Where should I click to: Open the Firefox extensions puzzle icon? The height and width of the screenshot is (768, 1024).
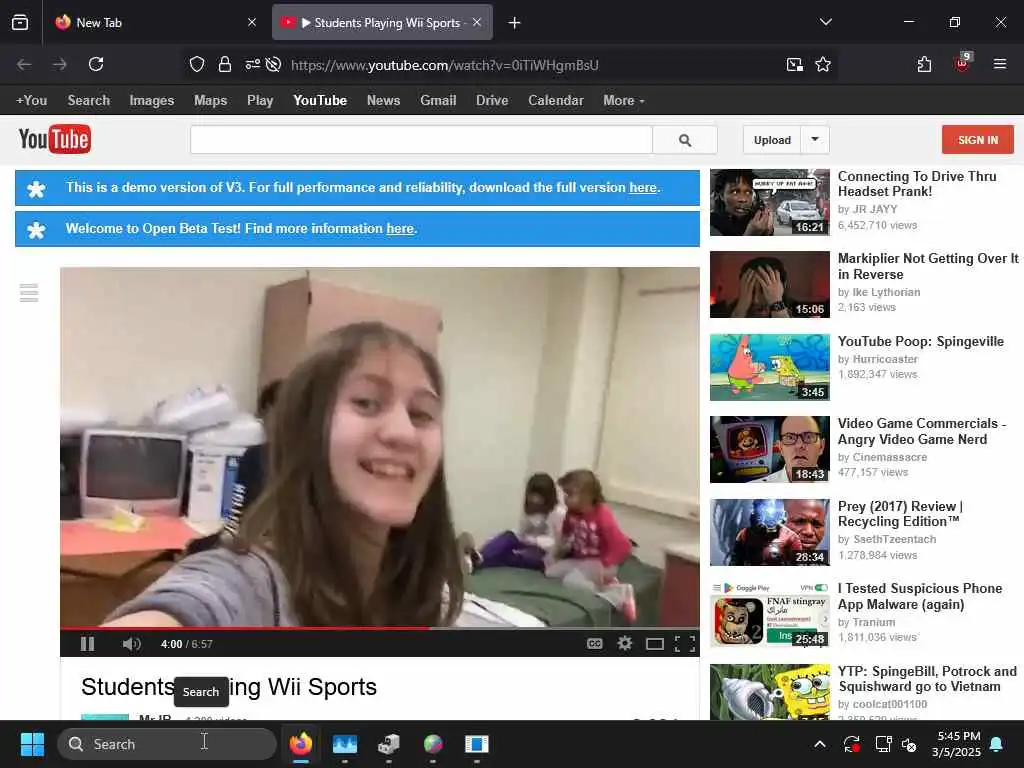tap(924, 64)
